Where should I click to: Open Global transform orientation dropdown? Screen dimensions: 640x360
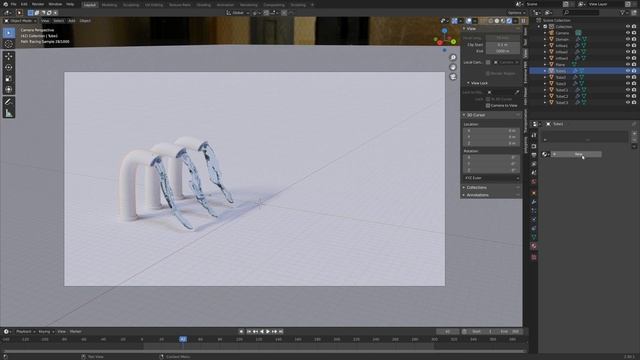(x=238, y=13)
